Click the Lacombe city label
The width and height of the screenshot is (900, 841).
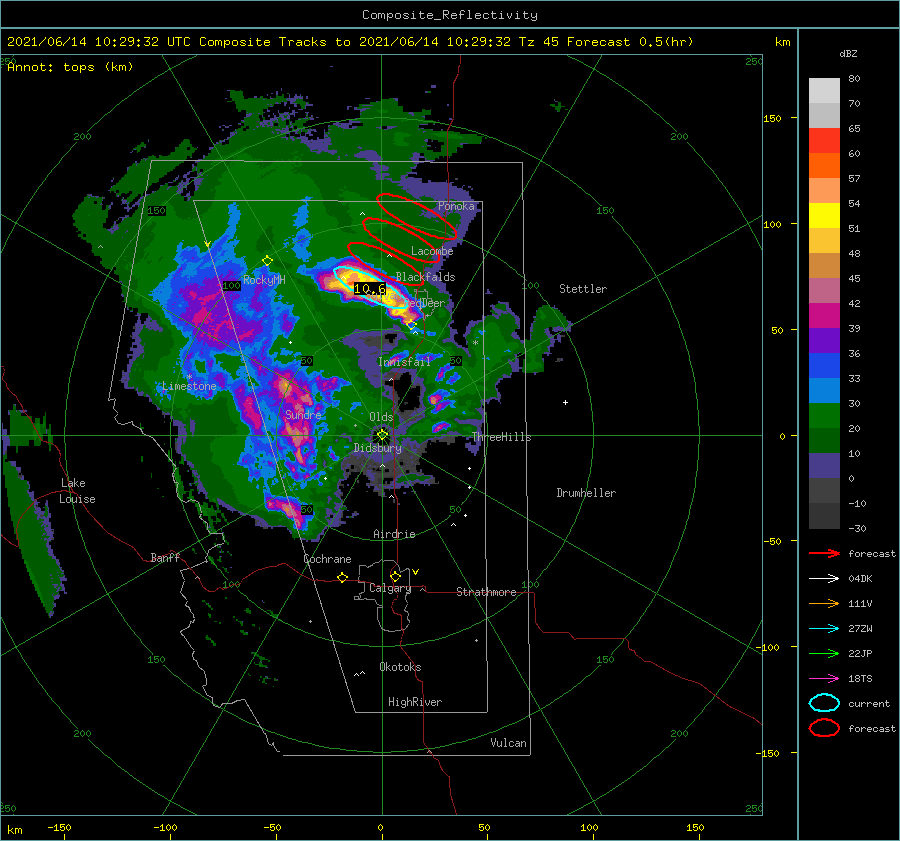(432, 251)
